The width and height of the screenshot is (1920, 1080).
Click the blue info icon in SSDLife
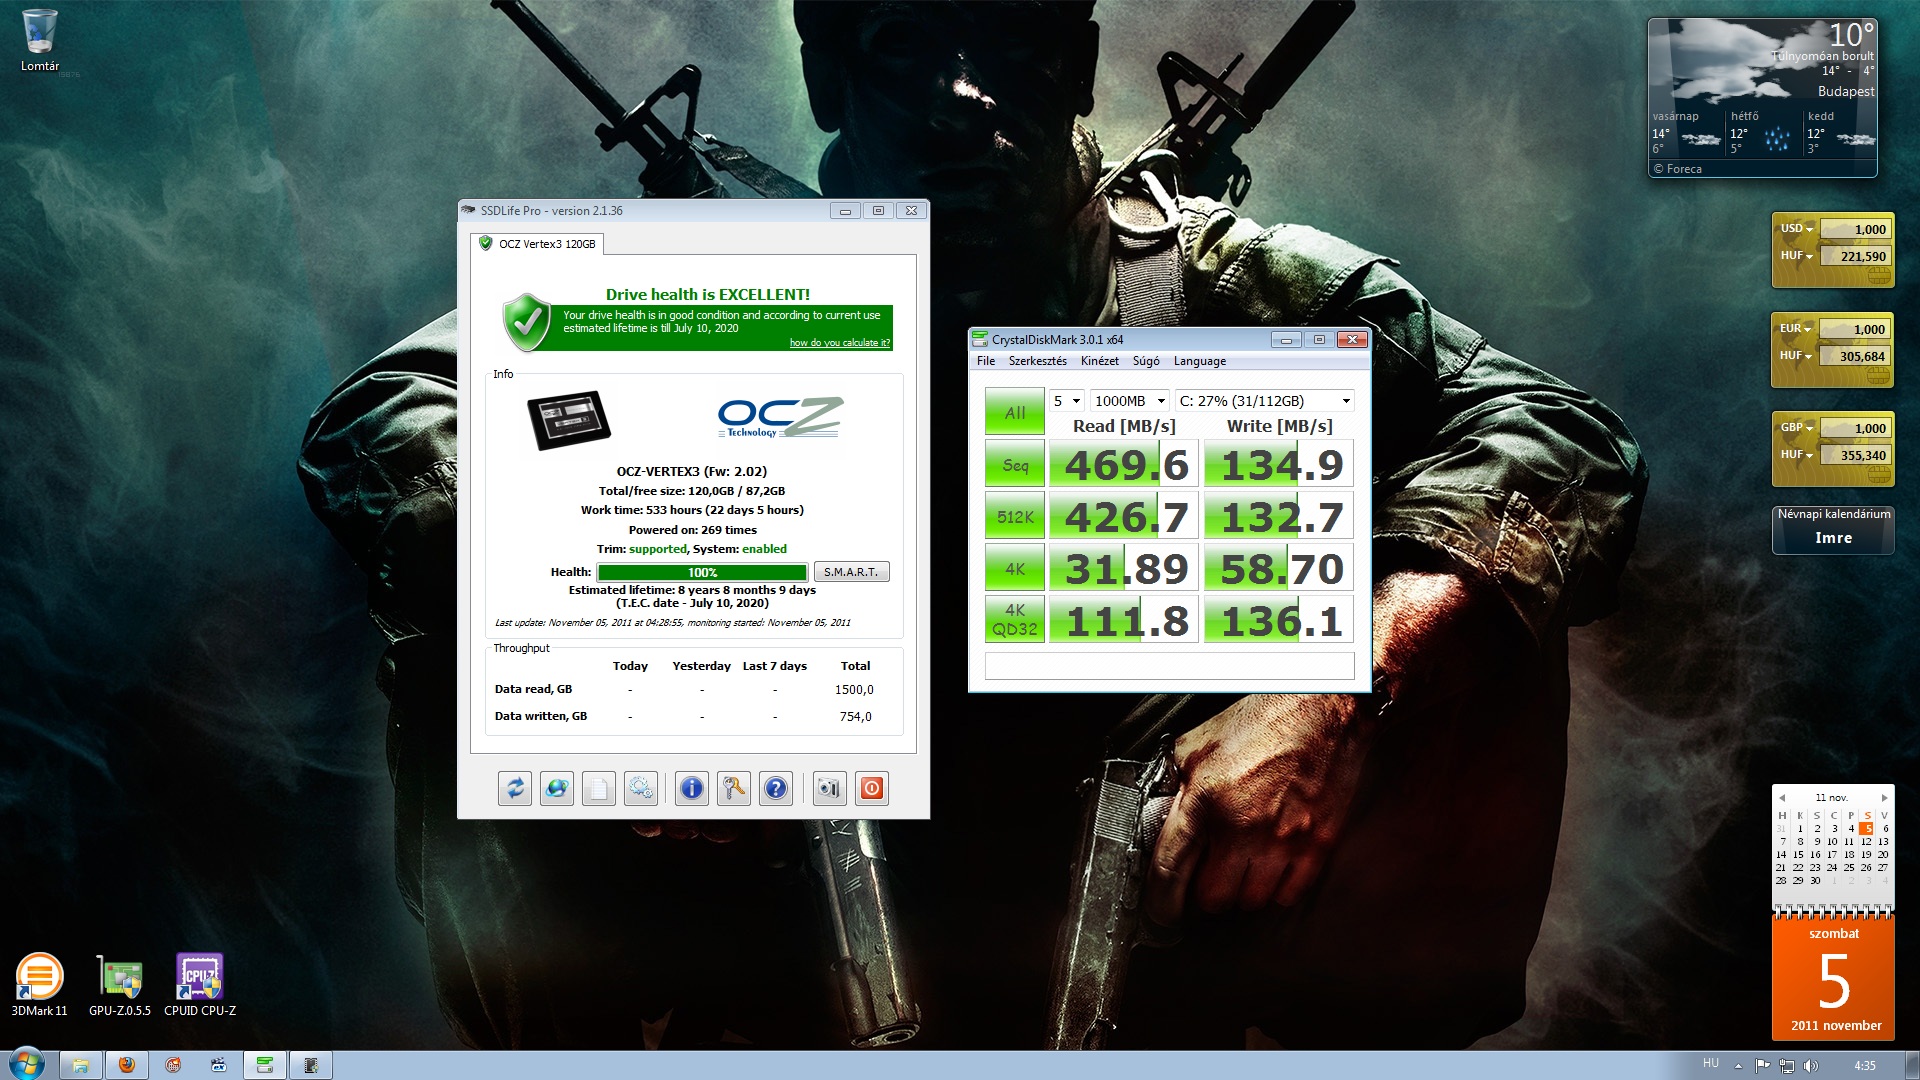click(x=691, y=789)
